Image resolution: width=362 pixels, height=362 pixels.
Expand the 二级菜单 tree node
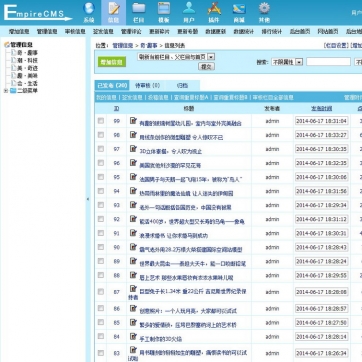[6, 91]
